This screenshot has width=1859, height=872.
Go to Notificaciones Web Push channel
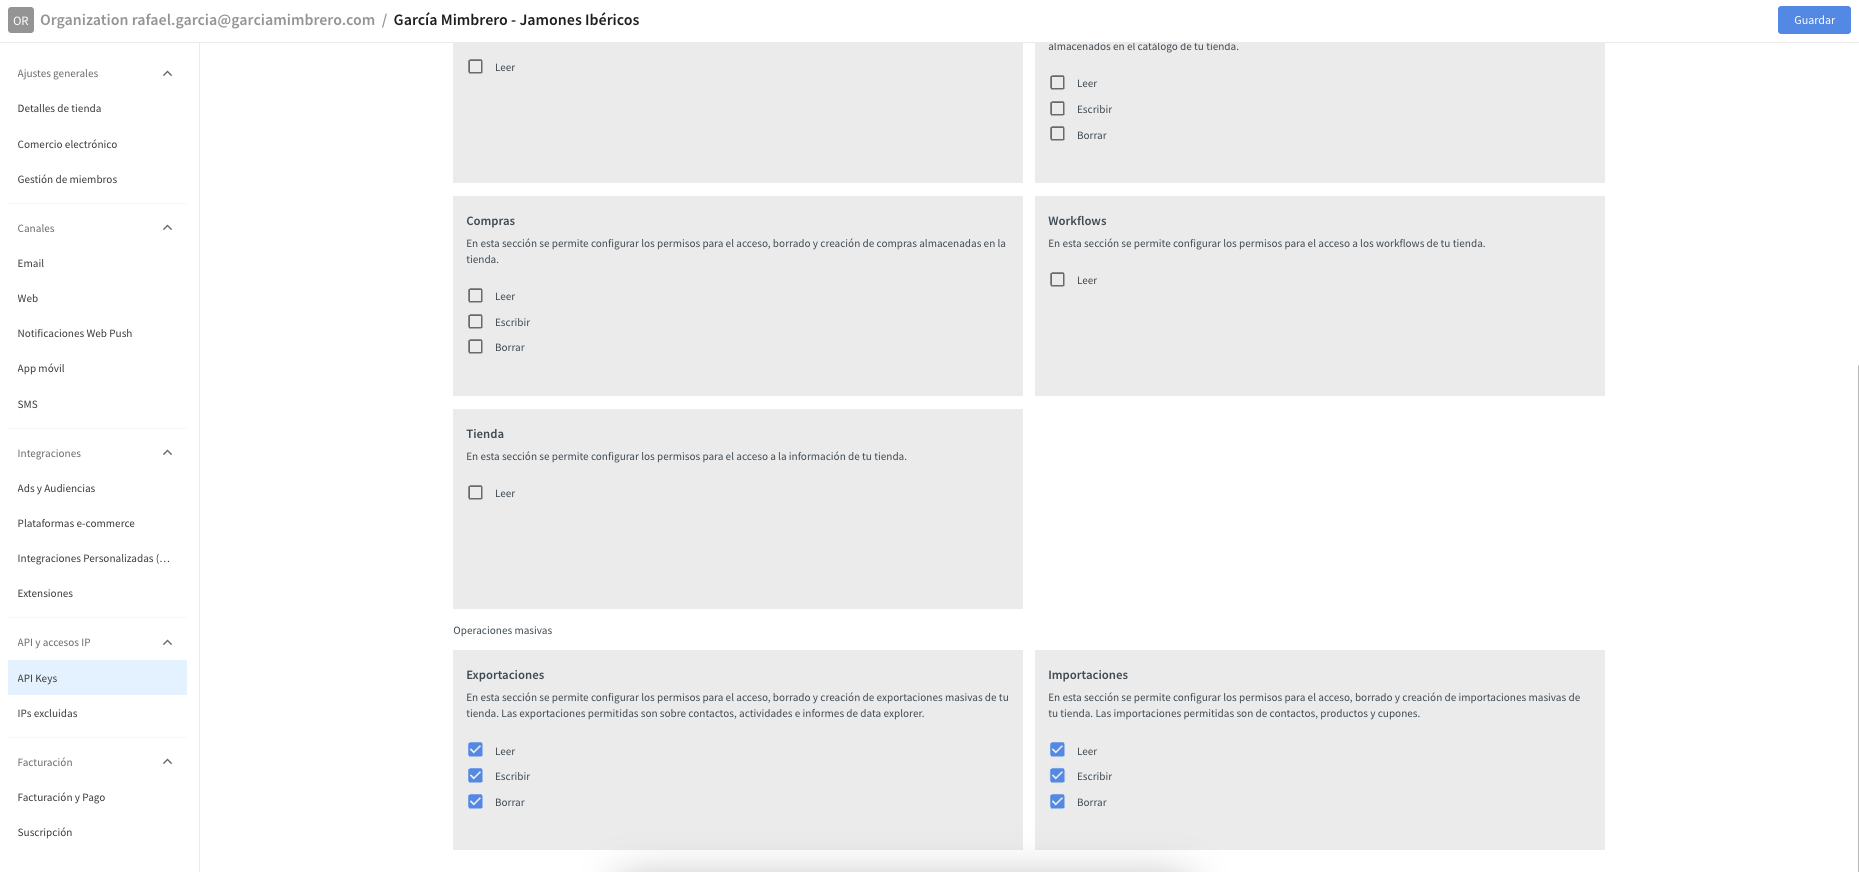click(x=75, y=333)
